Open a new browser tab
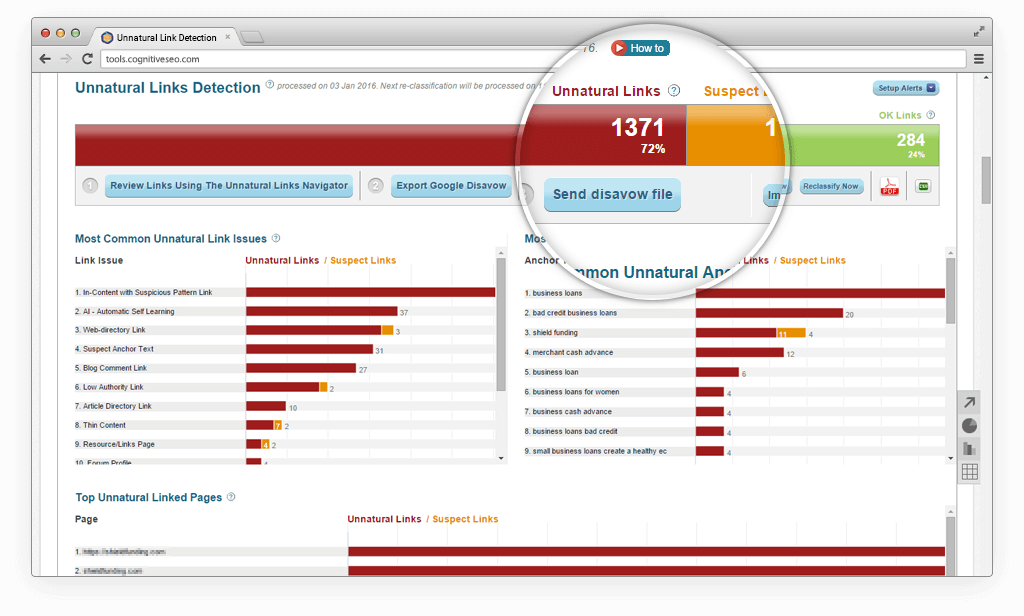Image resolution: width=1024 pixels, height=616 pixels. click(252, 37)
